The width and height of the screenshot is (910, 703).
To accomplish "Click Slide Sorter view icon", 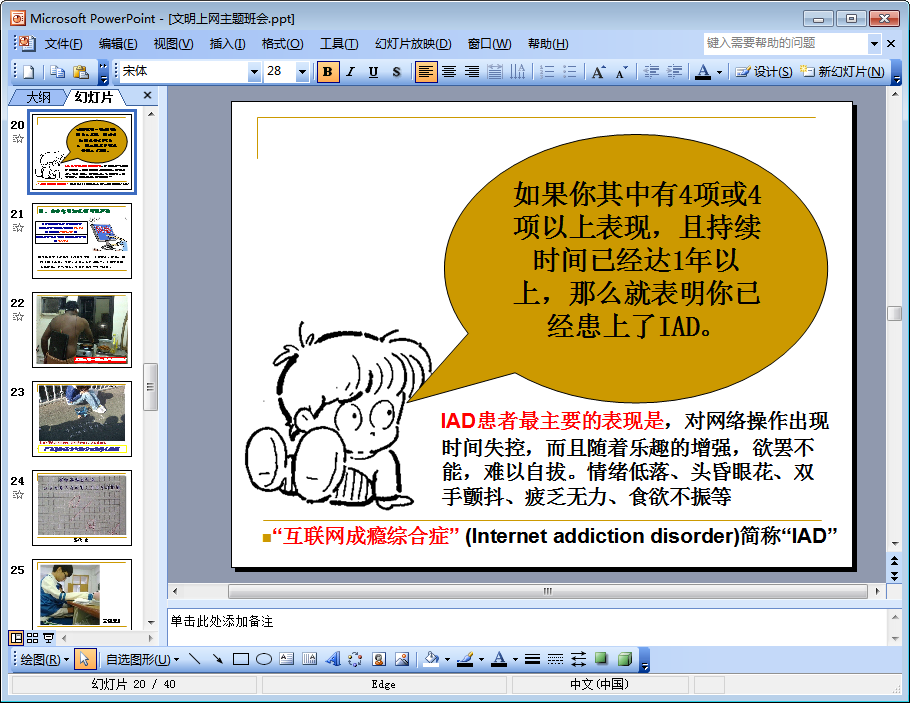I will (32, 638).
